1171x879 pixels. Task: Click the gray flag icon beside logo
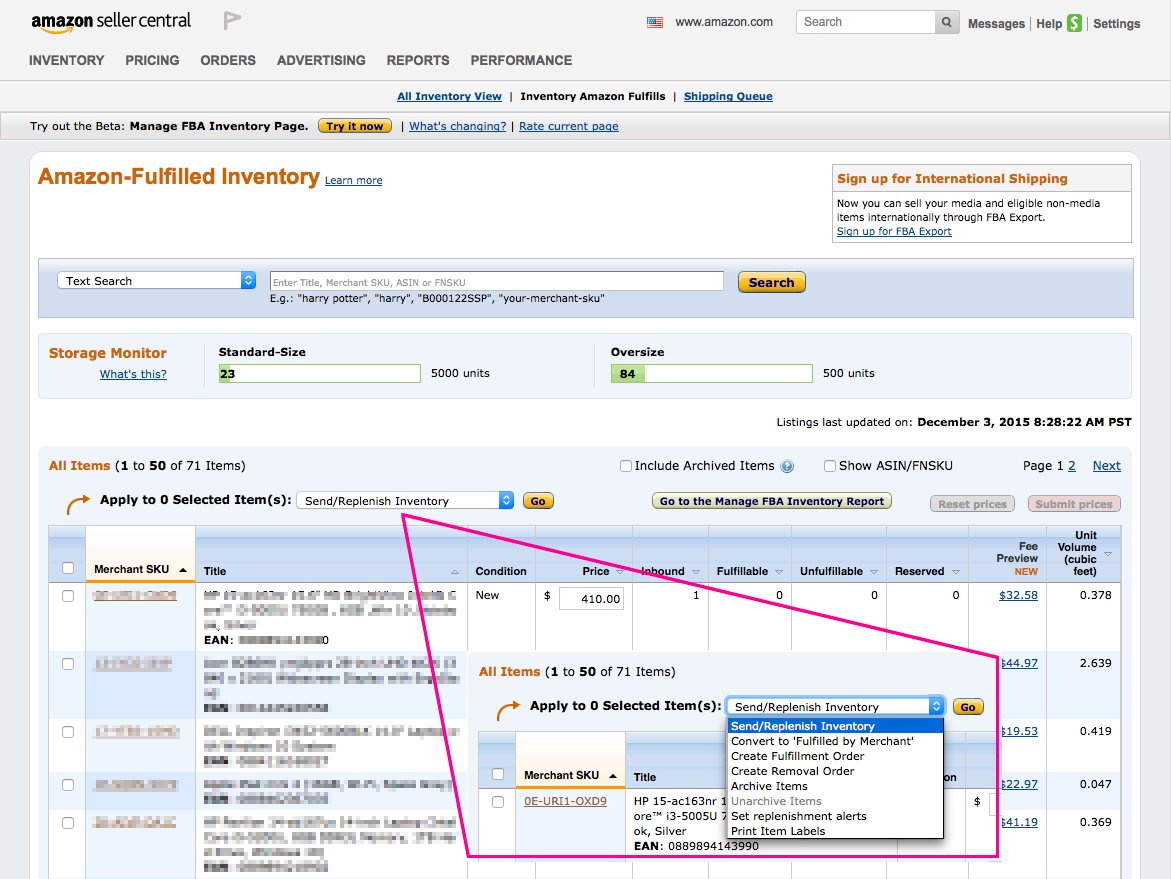232,20
